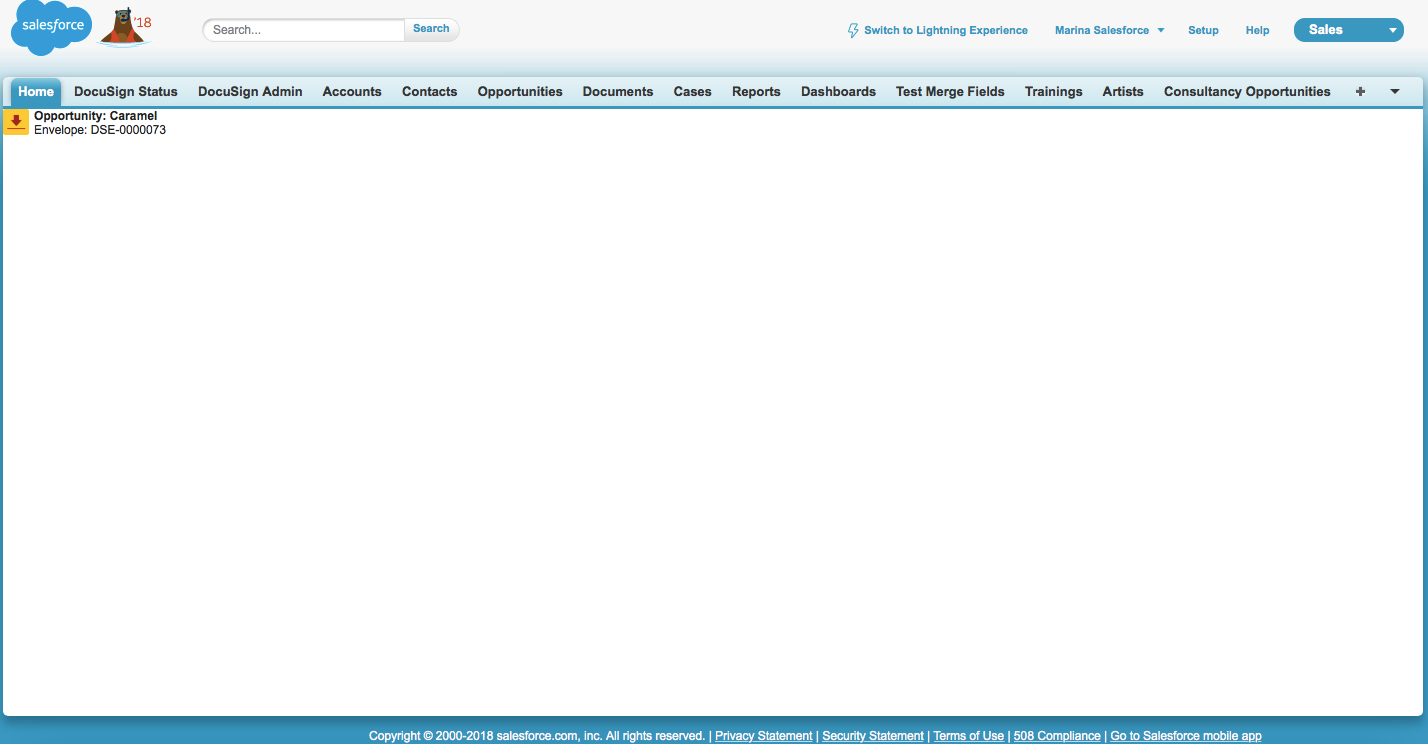
Task: Switch to the Opportunities tab
Action: [520, 91]
